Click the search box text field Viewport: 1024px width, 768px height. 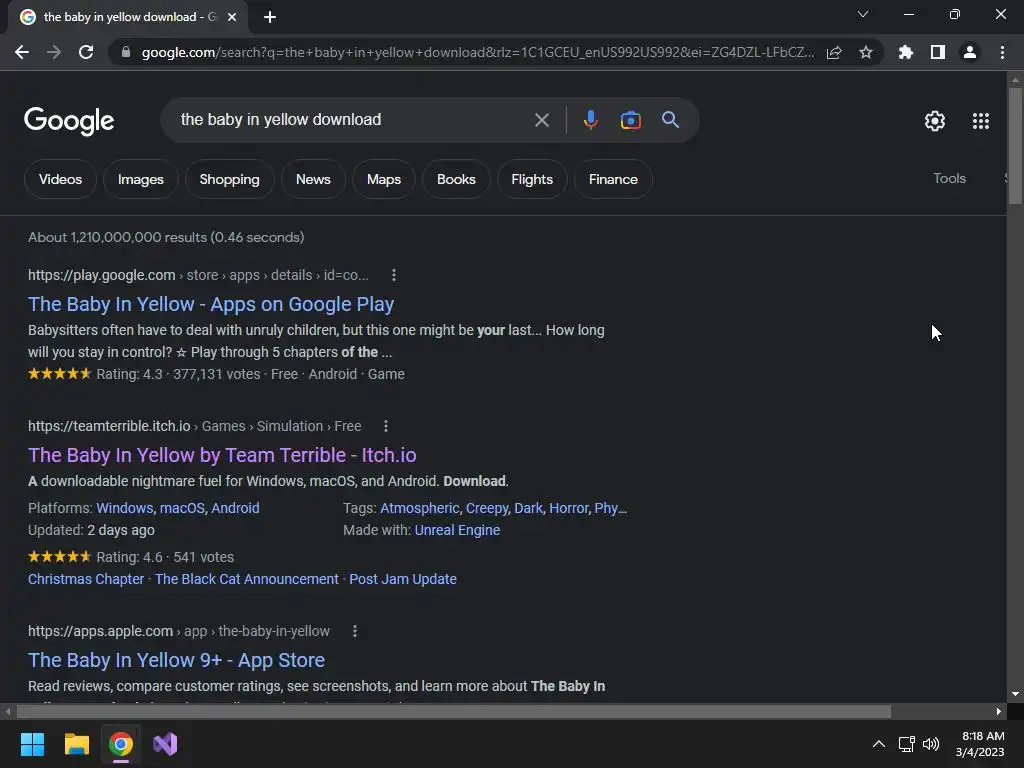pyautogui.click(x=353, y=120)
